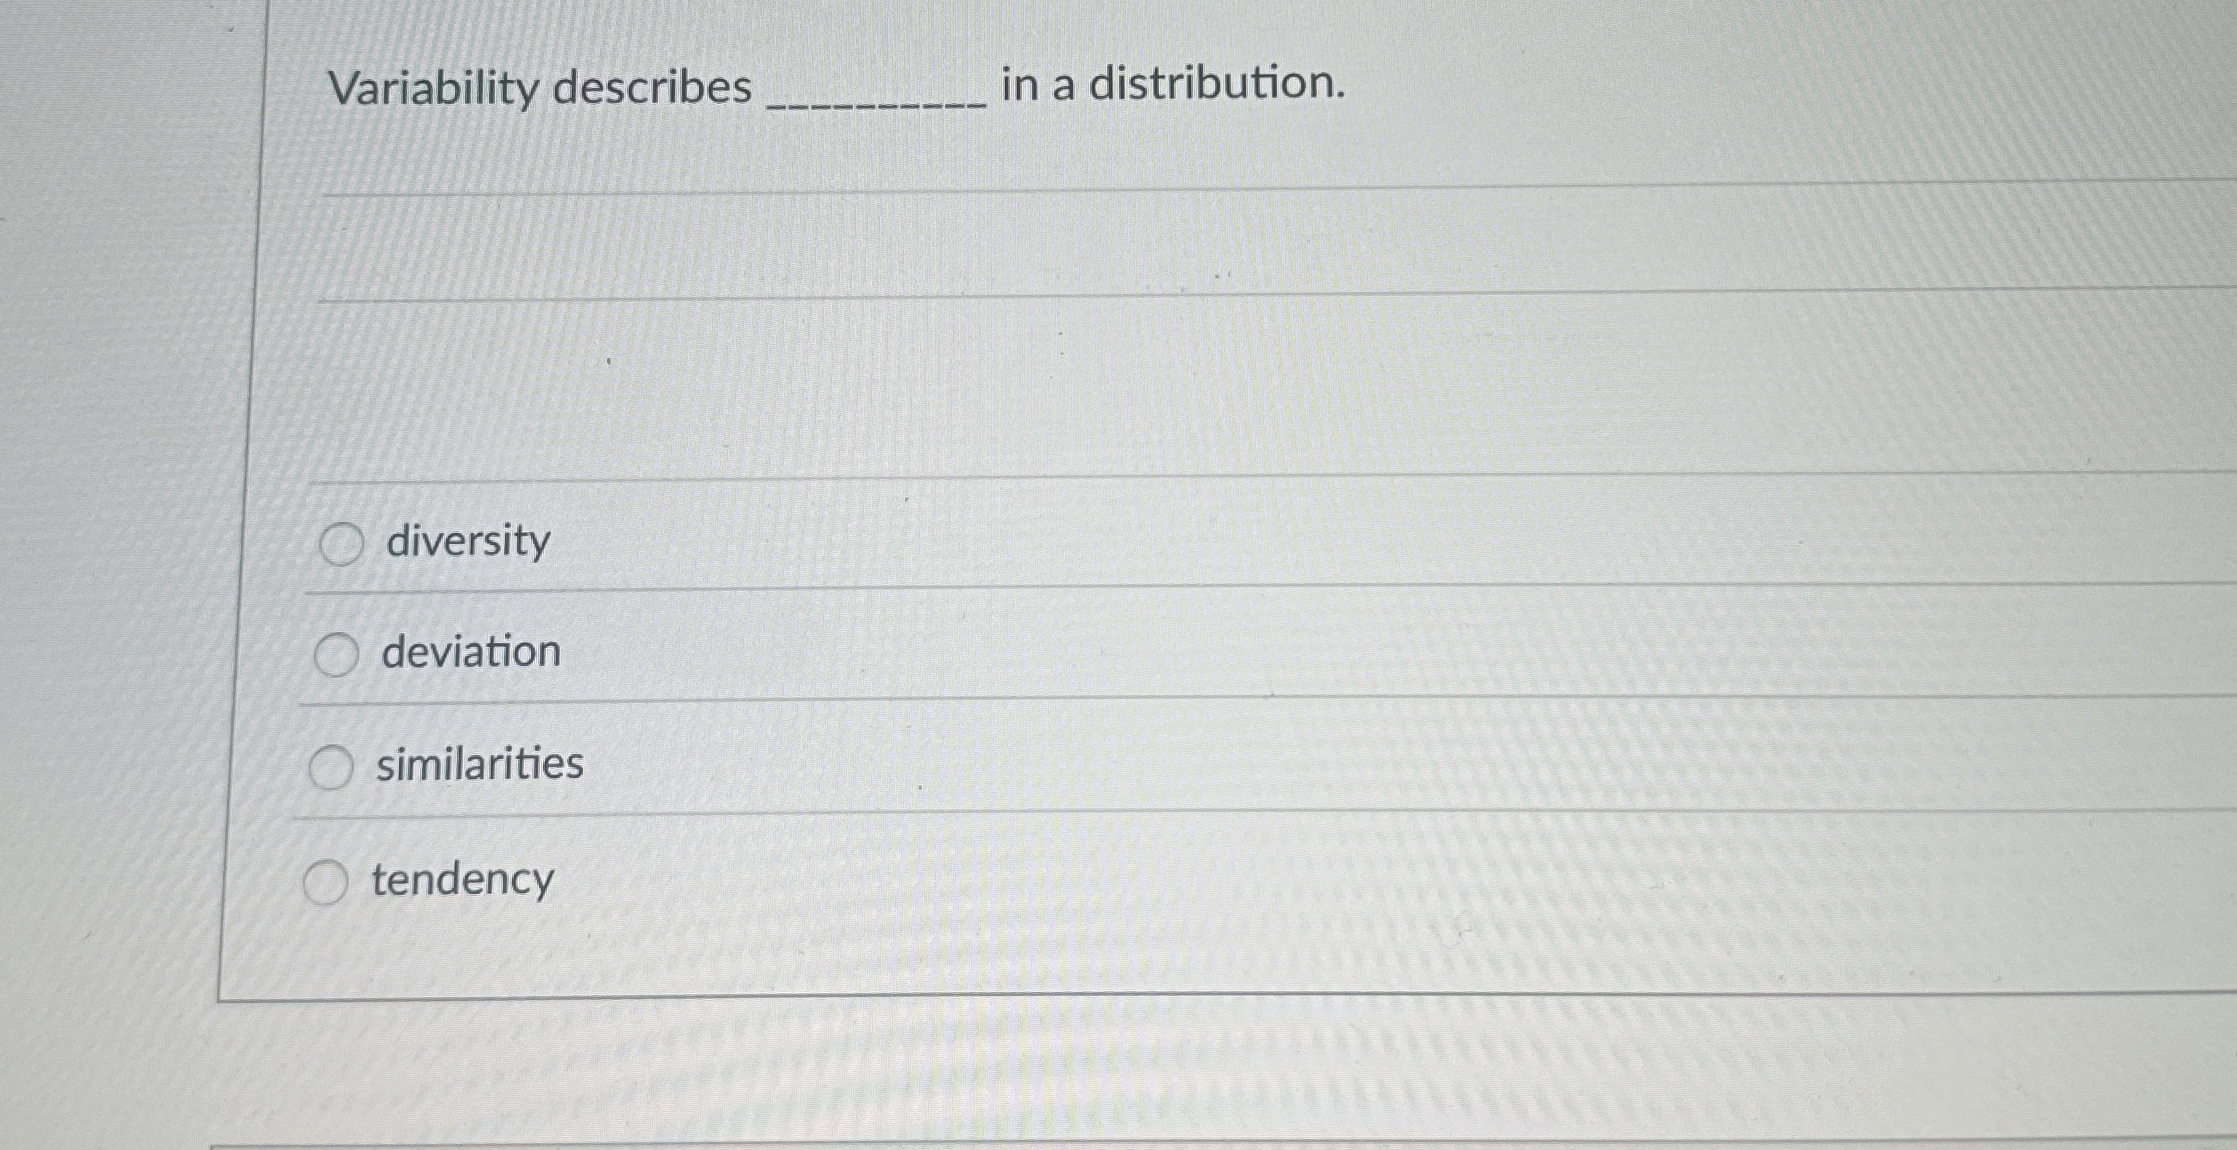Click the word 'describes' in the question
Viewport: 2237px width, 1150px height.
[662, 89]
